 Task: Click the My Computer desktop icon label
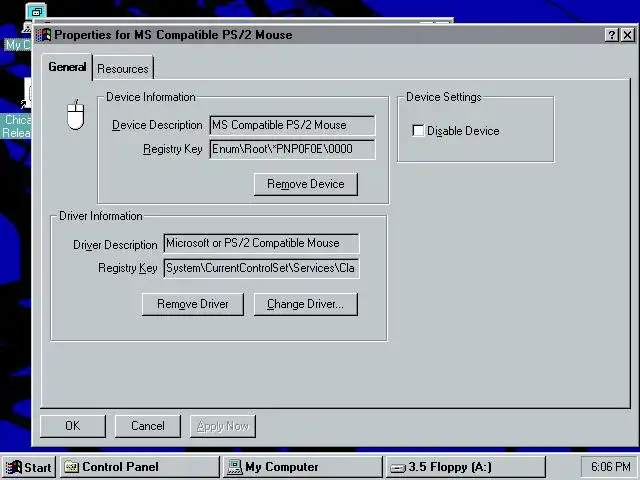pos(18,45)
